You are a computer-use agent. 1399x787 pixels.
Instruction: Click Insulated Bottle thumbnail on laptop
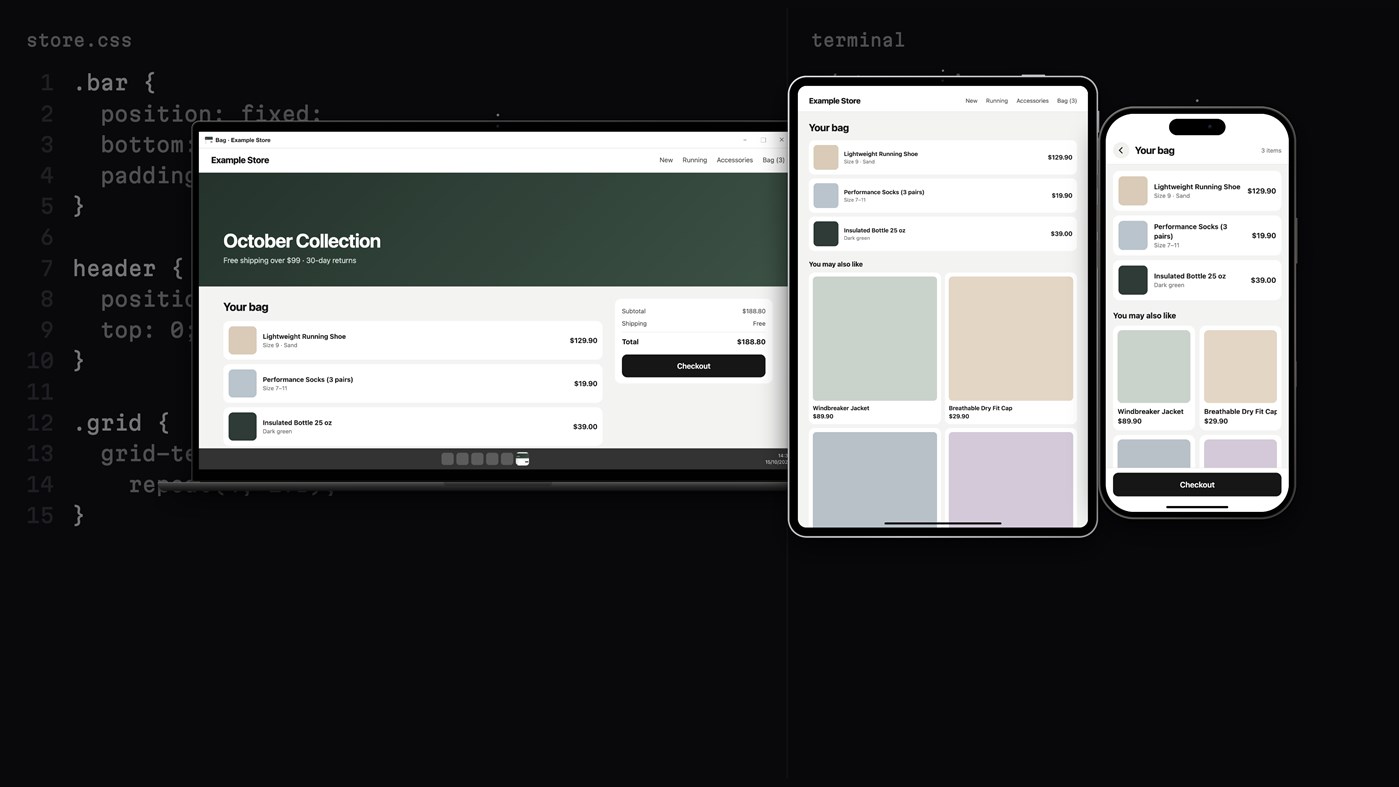pyautogui.click(x=242, y=426)
